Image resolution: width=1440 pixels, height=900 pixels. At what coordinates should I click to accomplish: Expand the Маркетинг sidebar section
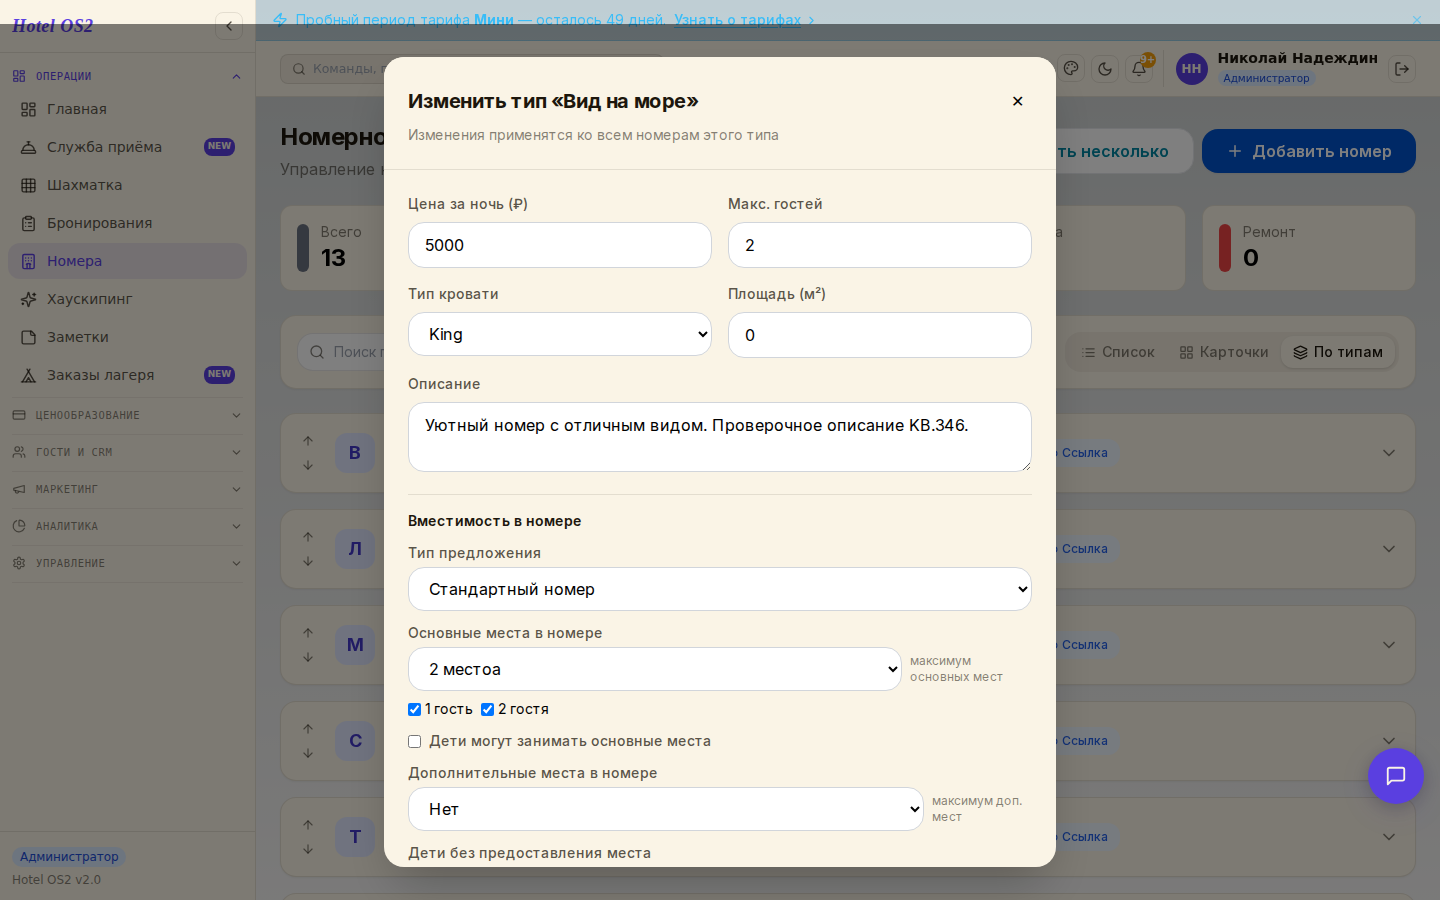(x=127, y=489)
